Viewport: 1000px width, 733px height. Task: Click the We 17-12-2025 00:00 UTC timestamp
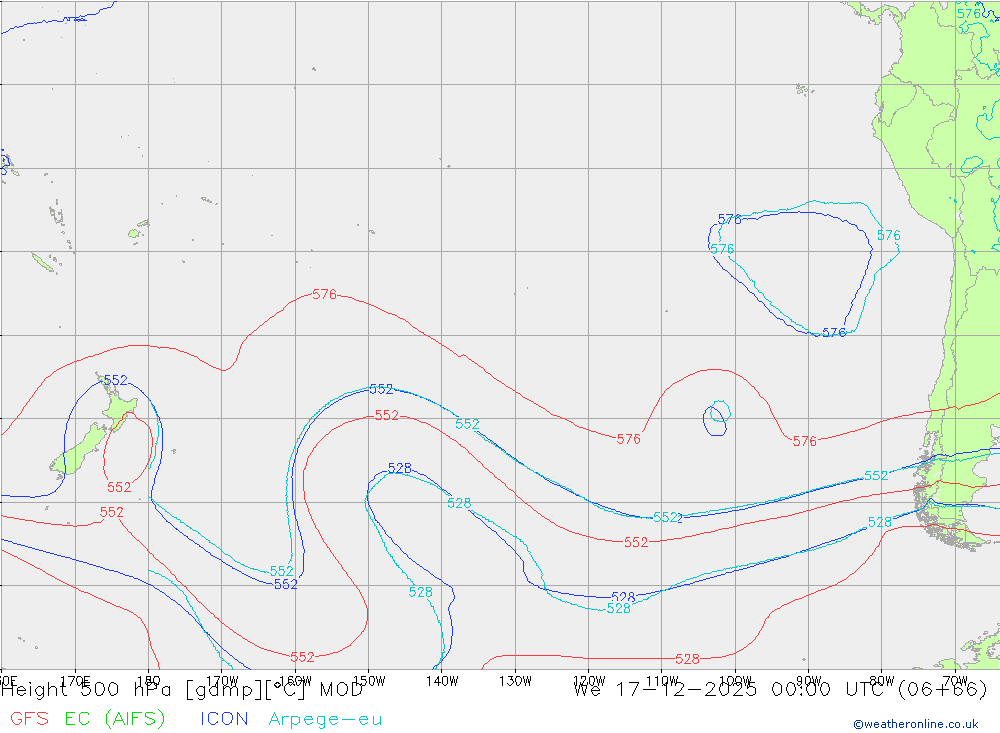tap(780, 690)
